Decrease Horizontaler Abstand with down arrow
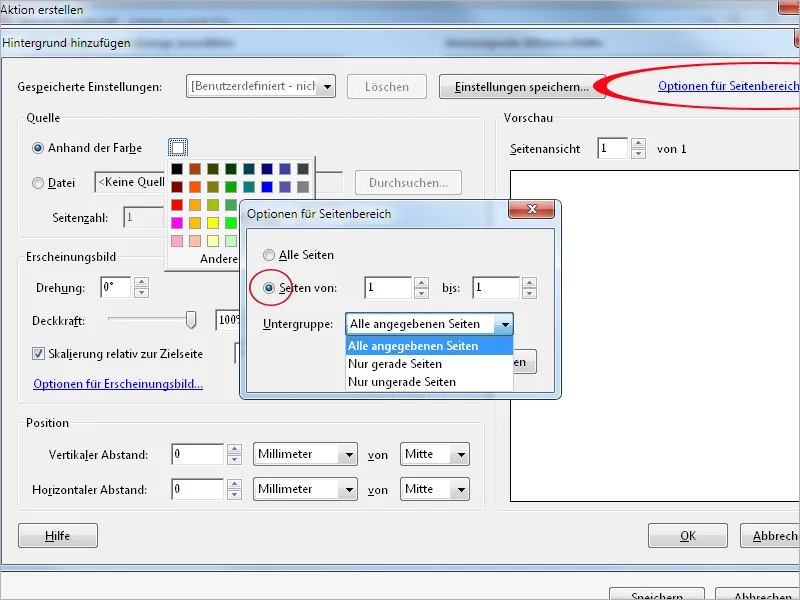 [x=234, y=494]
